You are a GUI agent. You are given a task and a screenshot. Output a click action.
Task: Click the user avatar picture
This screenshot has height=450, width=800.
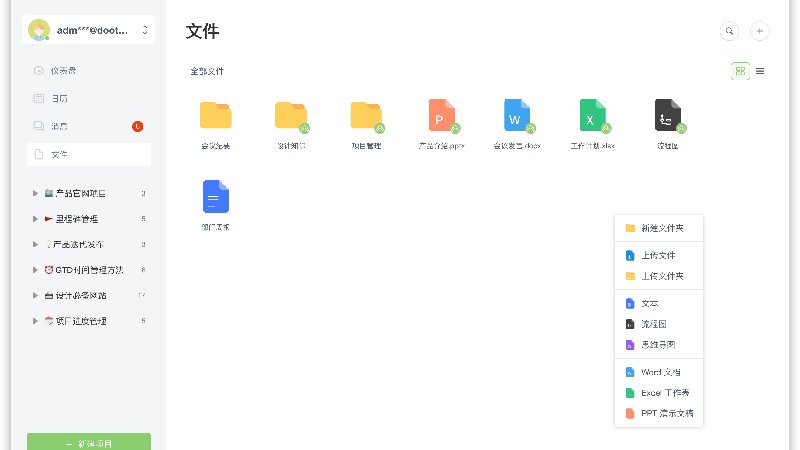39,30
